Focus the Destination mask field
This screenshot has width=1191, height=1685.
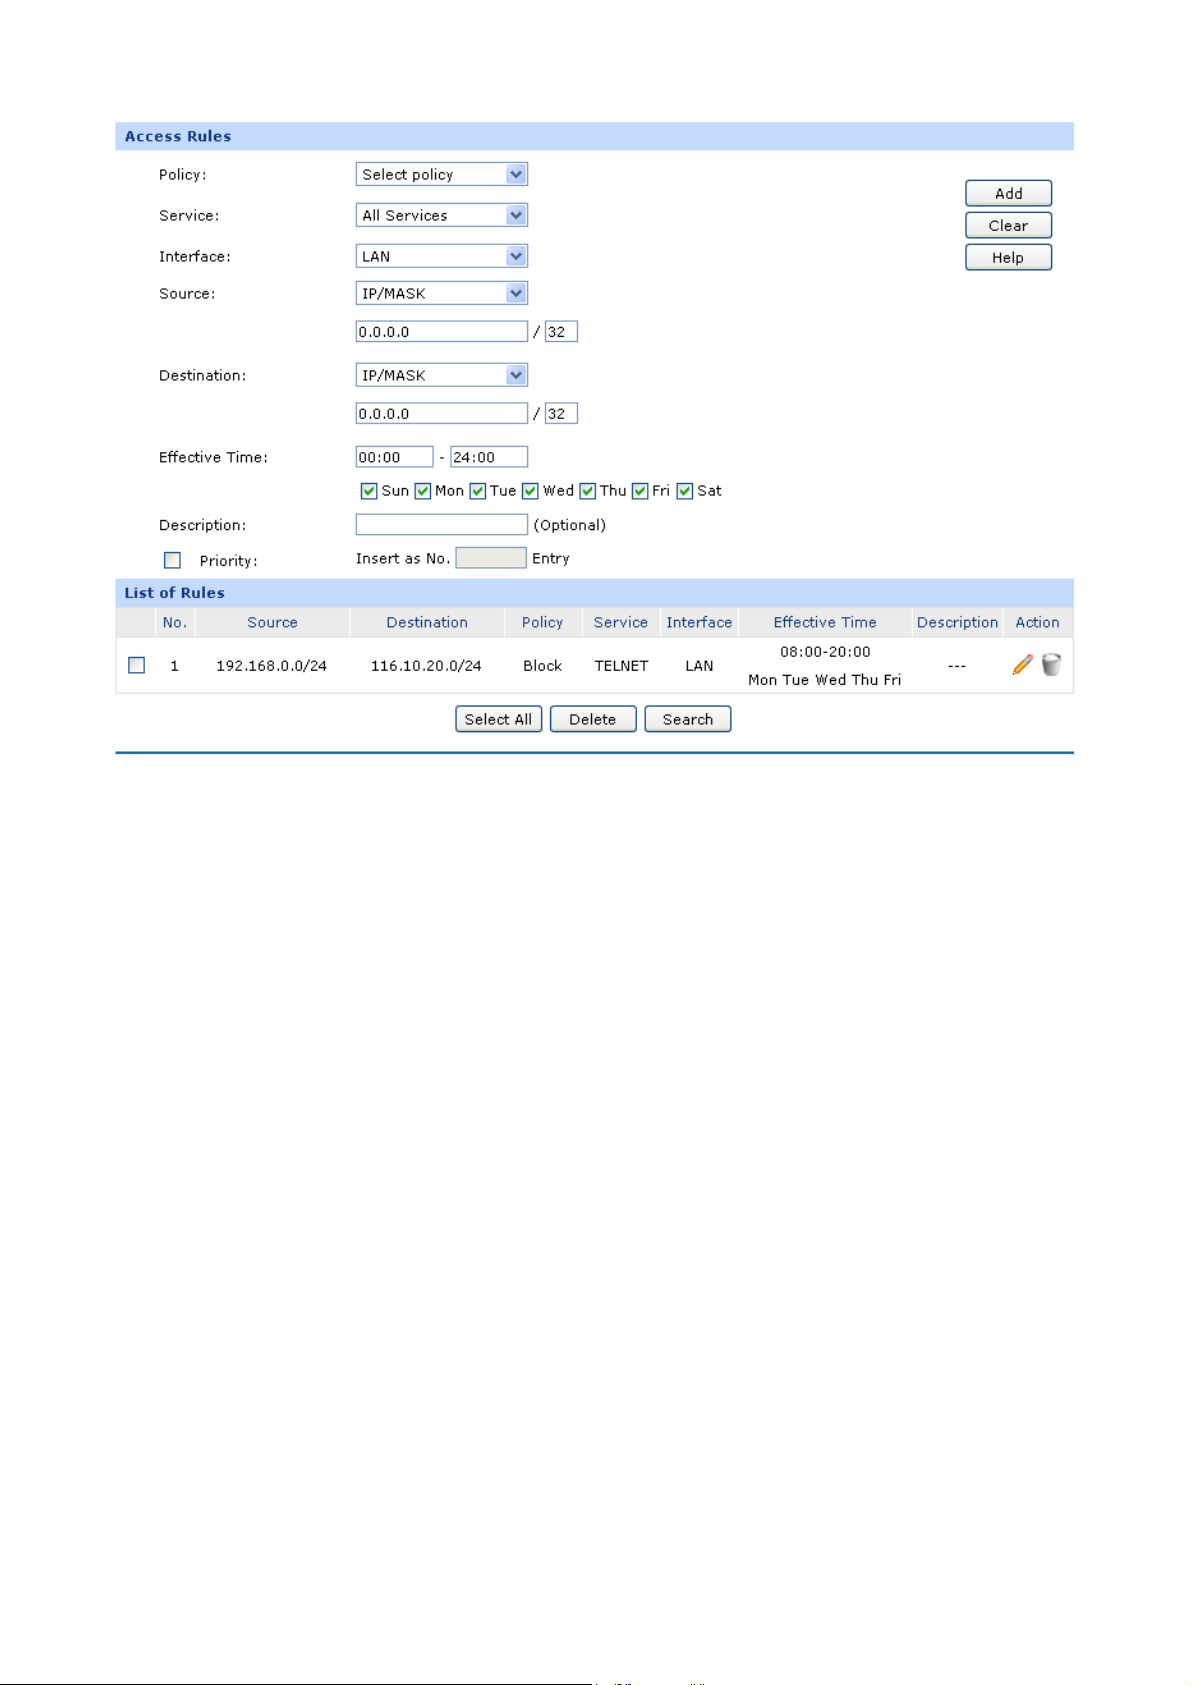[561, 414]
